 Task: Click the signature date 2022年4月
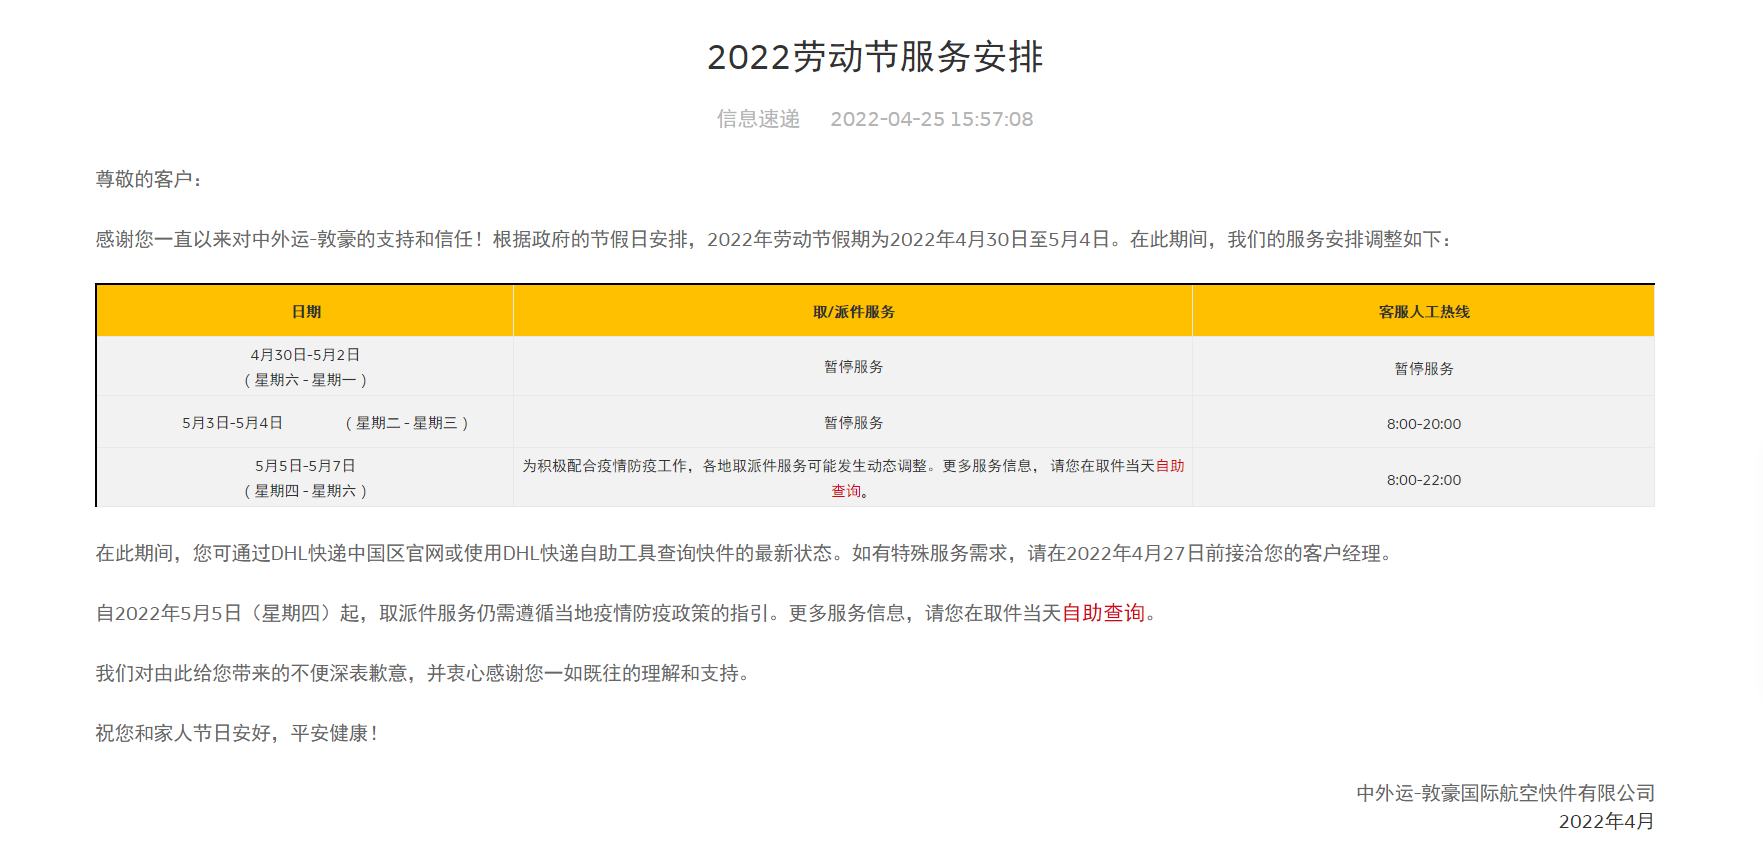tap(1606, 821)
